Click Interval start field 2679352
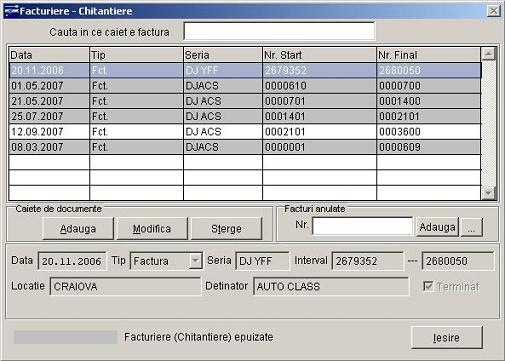Viewport: 505px width, 361px height. [x=368, y=261]
